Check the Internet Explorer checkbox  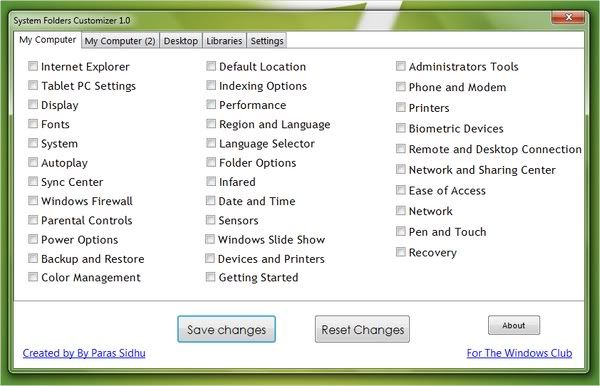pos(33,66)
